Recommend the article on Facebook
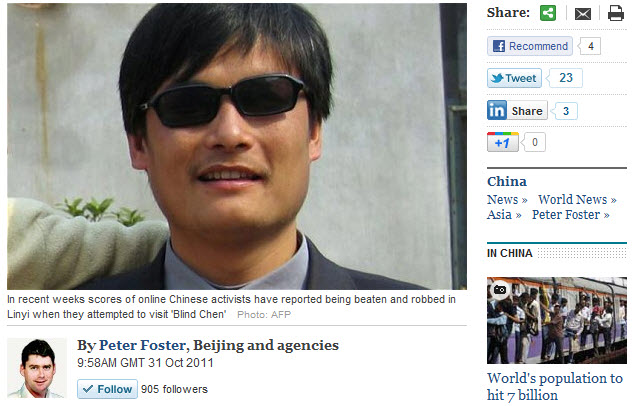 (530, 46)
